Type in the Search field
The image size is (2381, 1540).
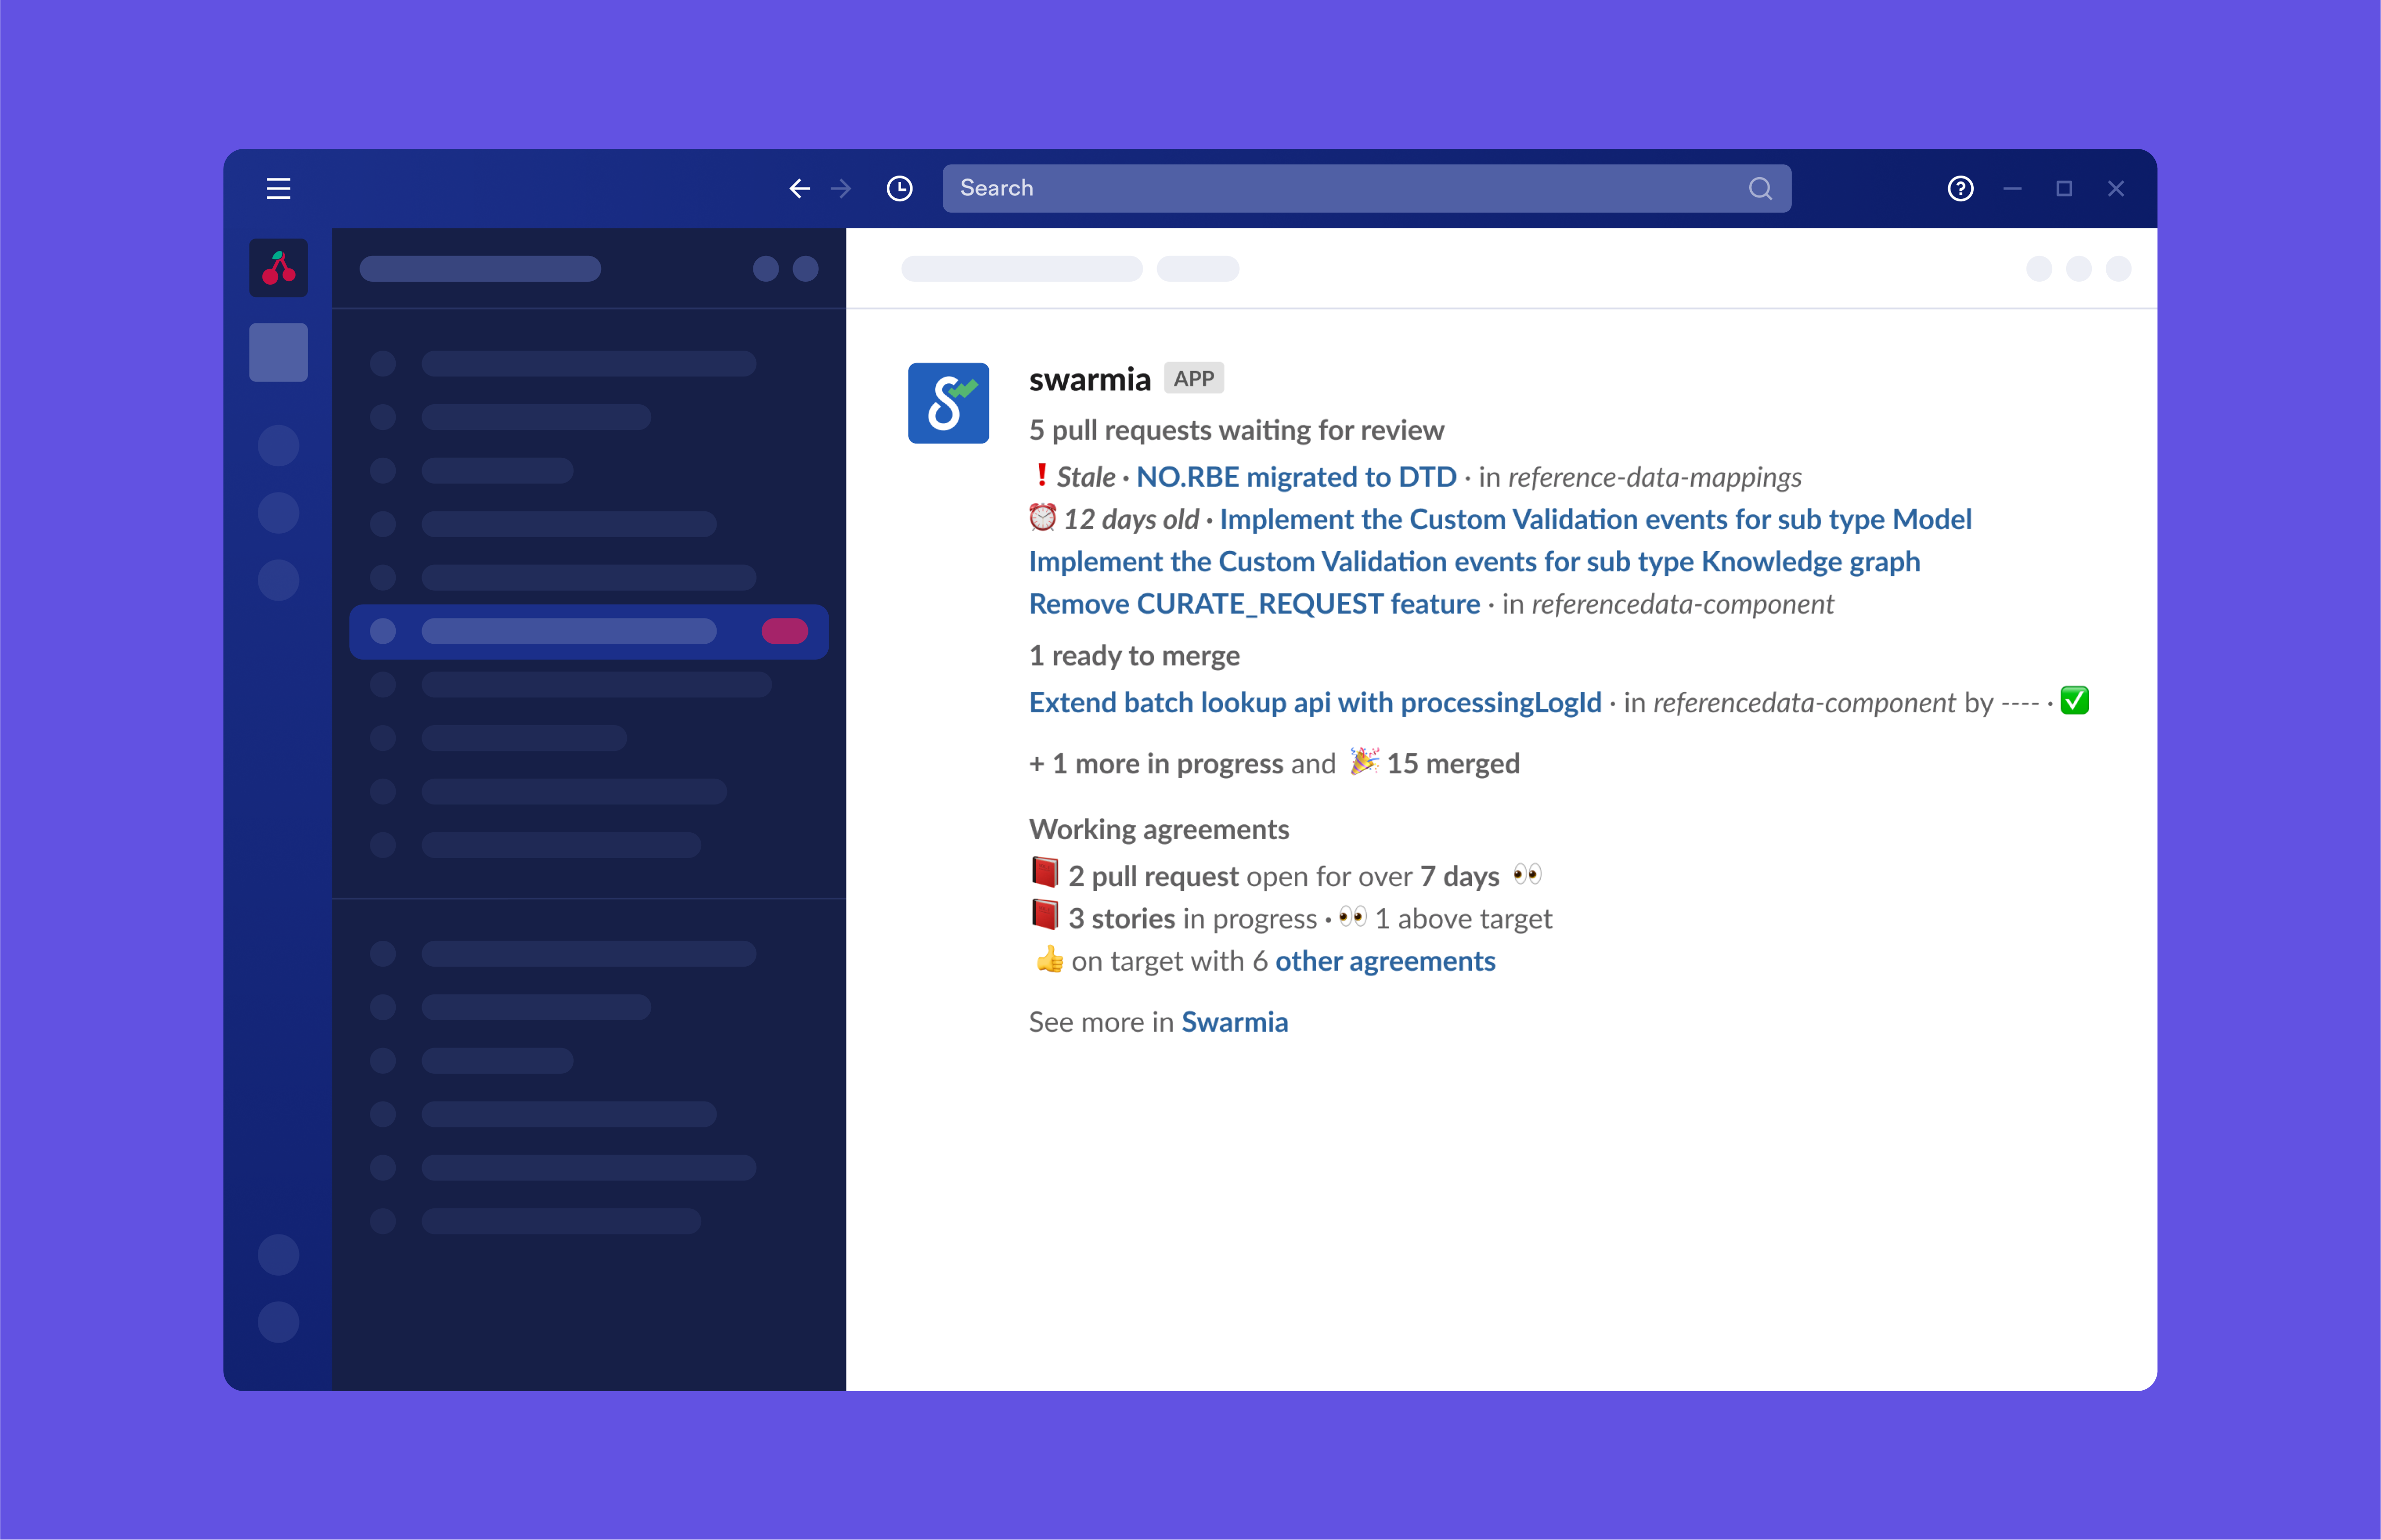[1340, 188]
